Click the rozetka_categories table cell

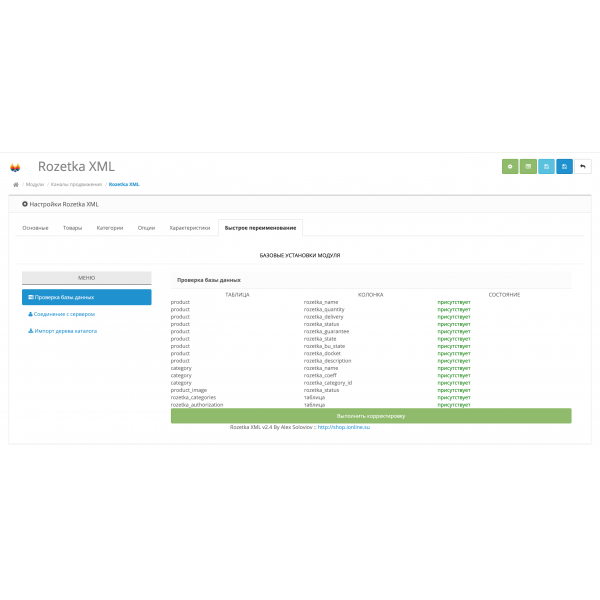(193, 397)
